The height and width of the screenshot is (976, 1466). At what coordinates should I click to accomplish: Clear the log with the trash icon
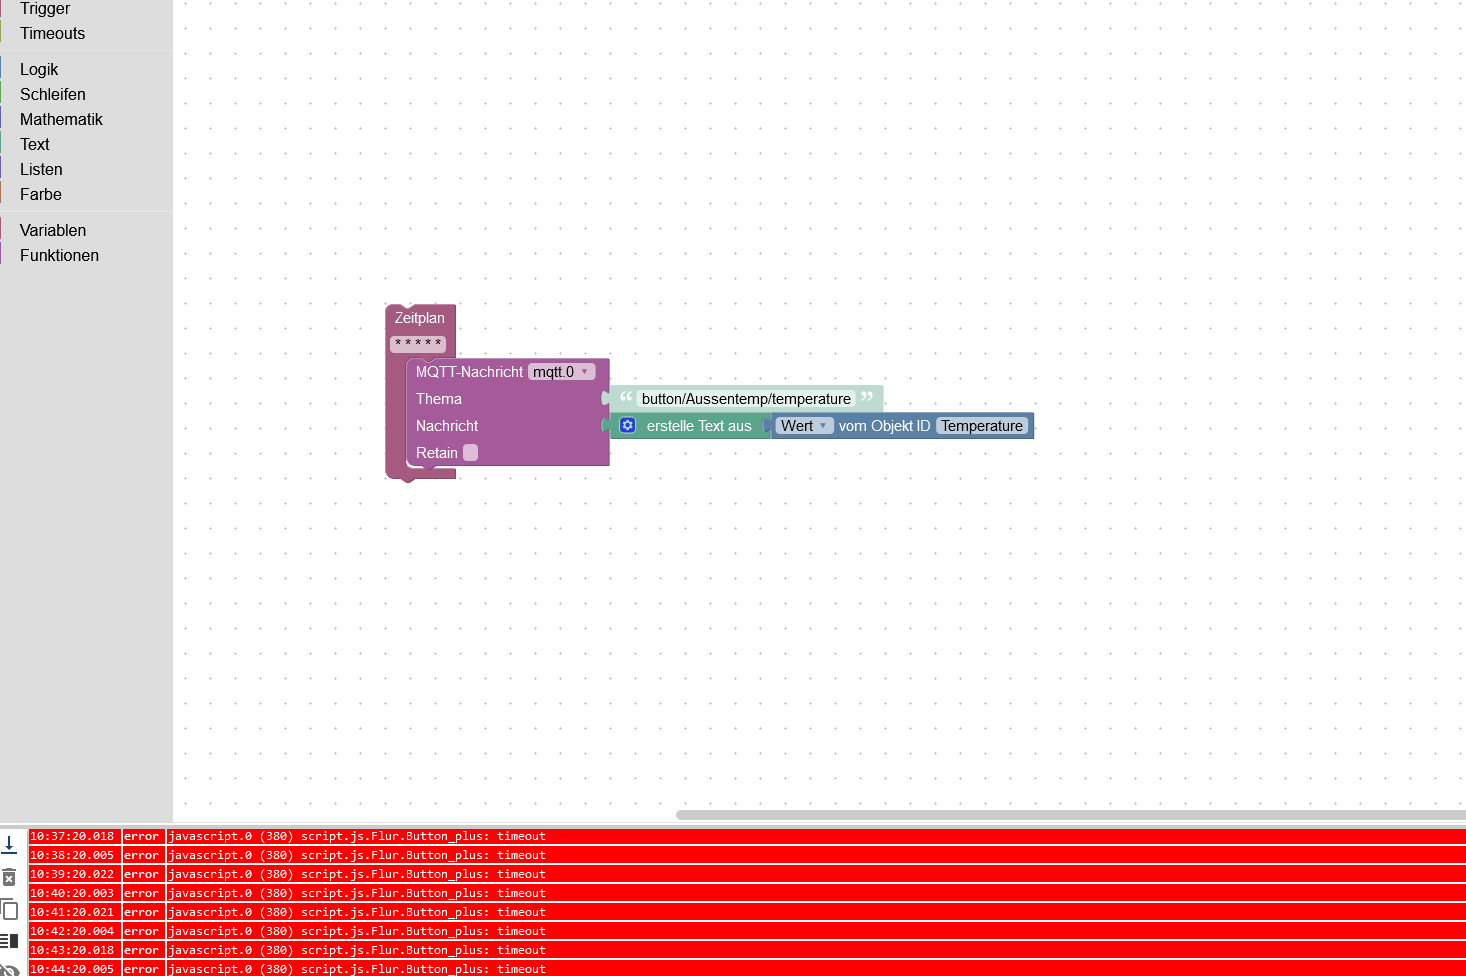coord(9,877)
